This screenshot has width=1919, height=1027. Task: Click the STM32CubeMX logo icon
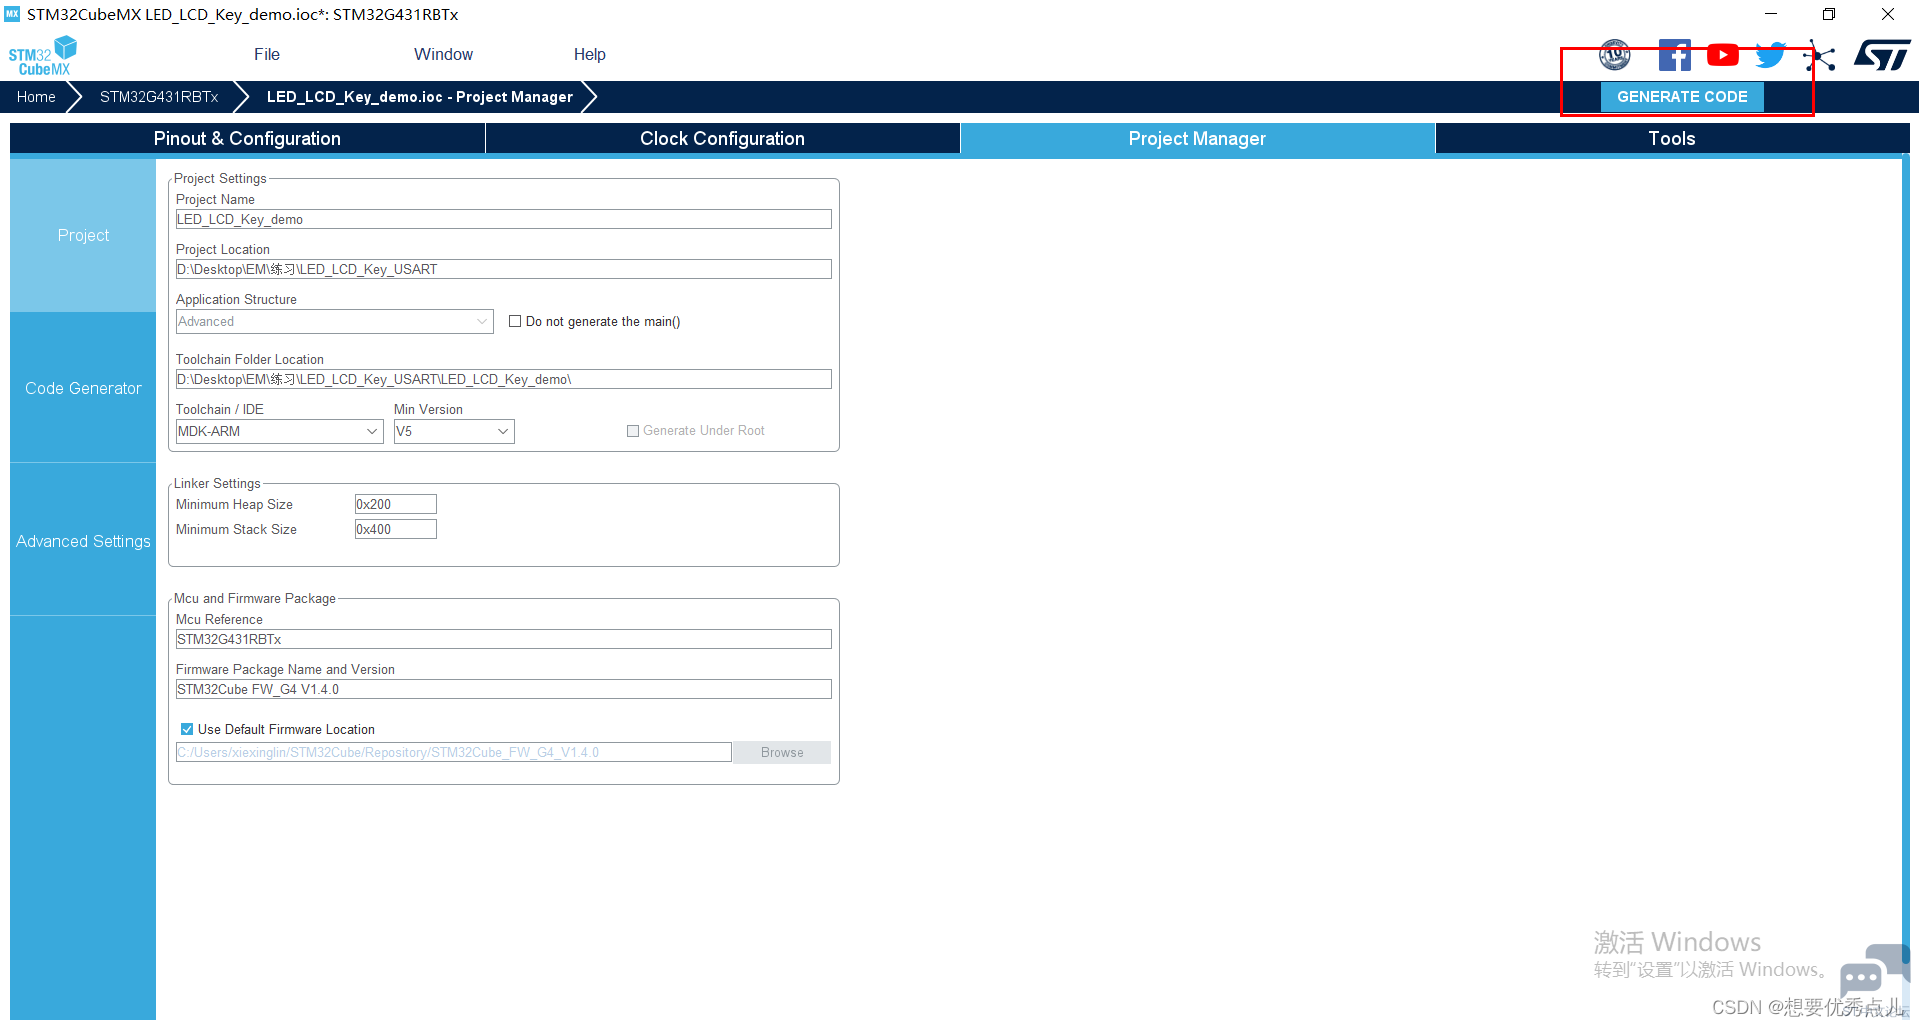pos(42,56)
